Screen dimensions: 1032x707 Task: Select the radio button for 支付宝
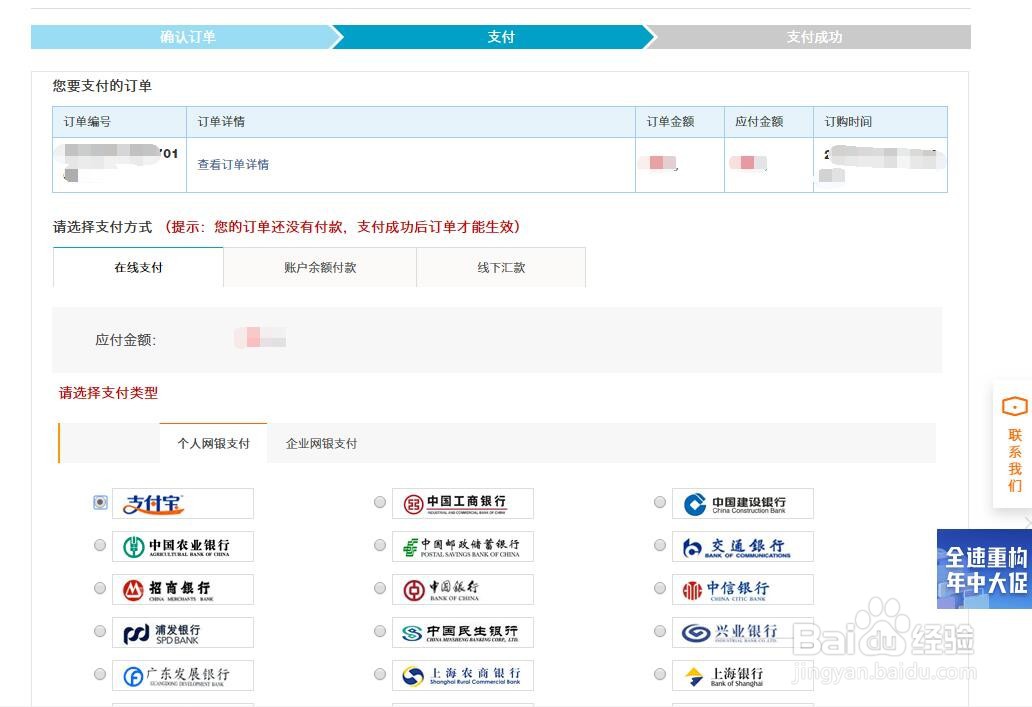point(100,502)
